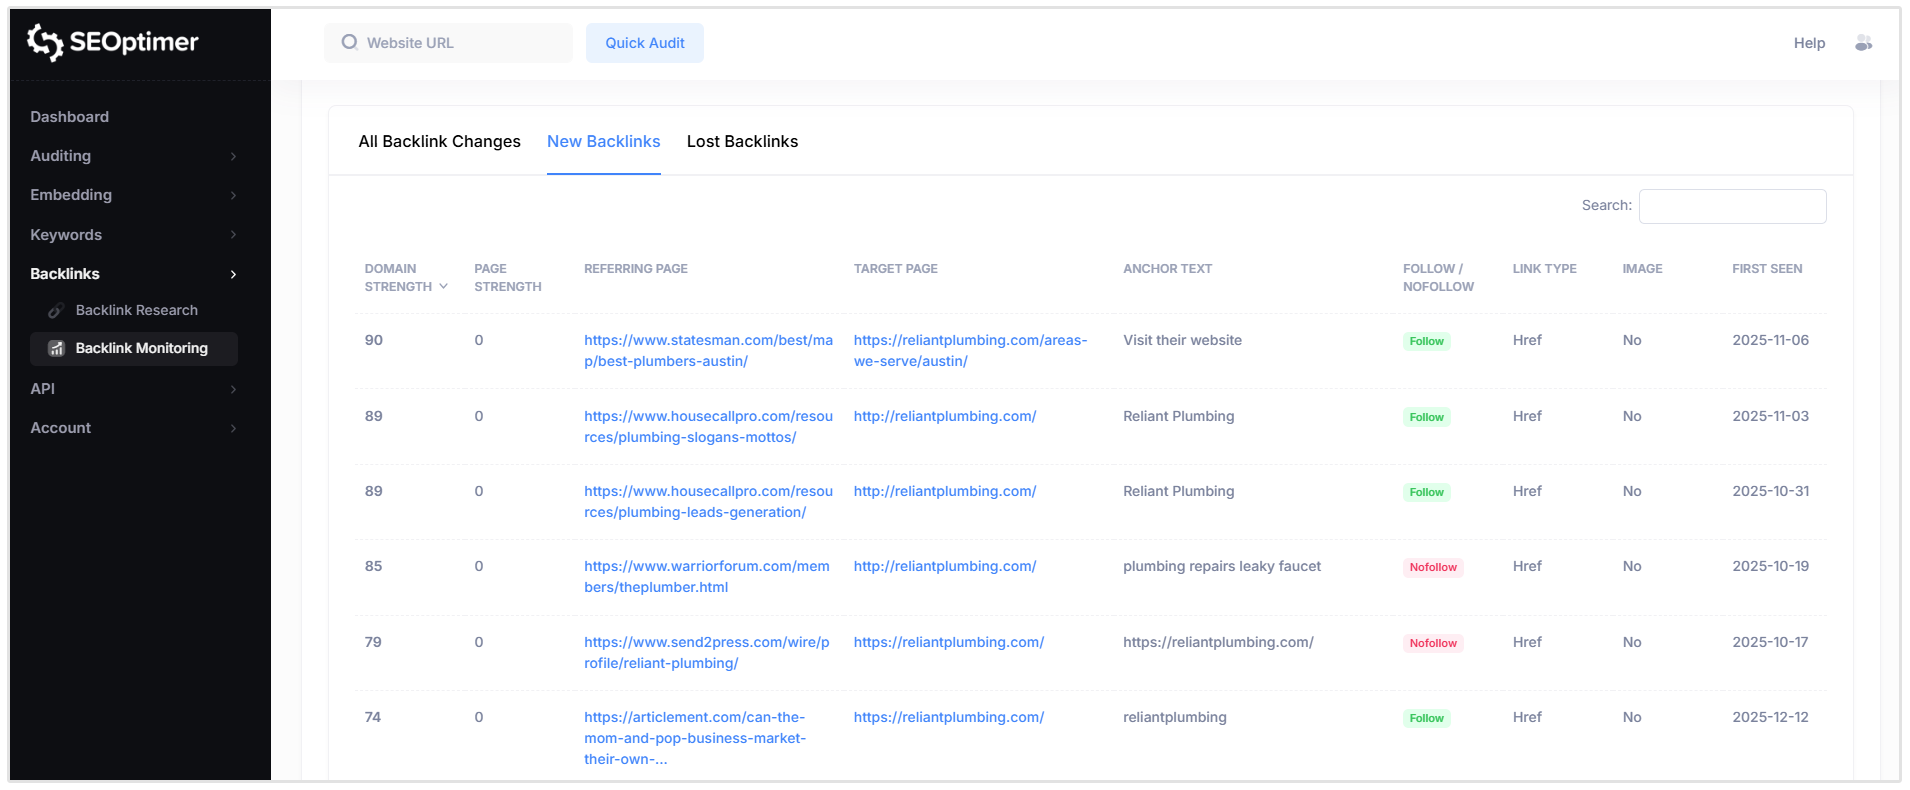The height and width of the screenshot is (790, 1910).
Task: Switch to the All Backlink Changes tab
Action: coord(439,141)
